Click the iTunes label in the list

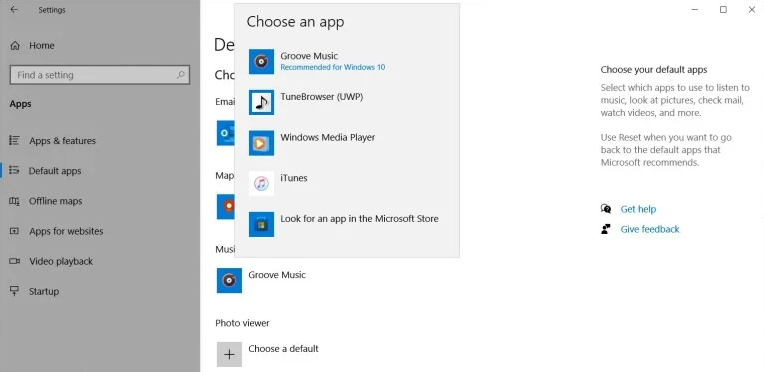[x=294, y=178]
